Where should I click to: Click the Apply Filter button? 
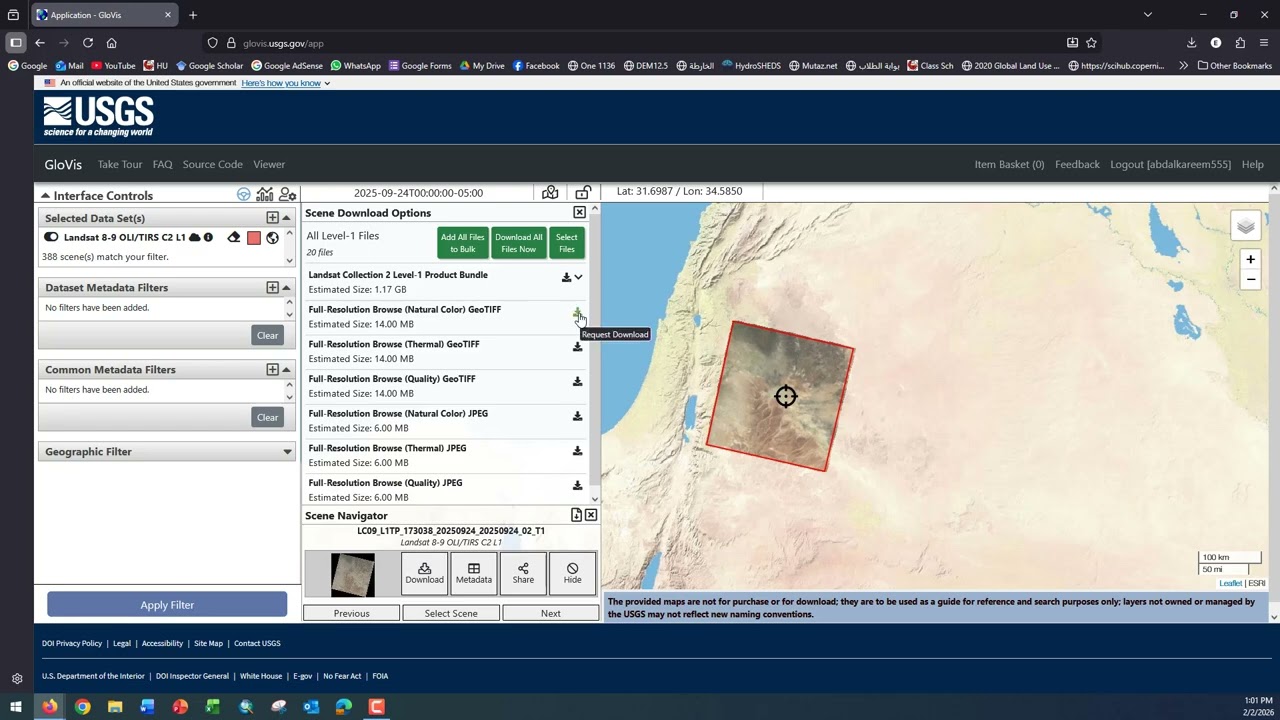[167, 604]
